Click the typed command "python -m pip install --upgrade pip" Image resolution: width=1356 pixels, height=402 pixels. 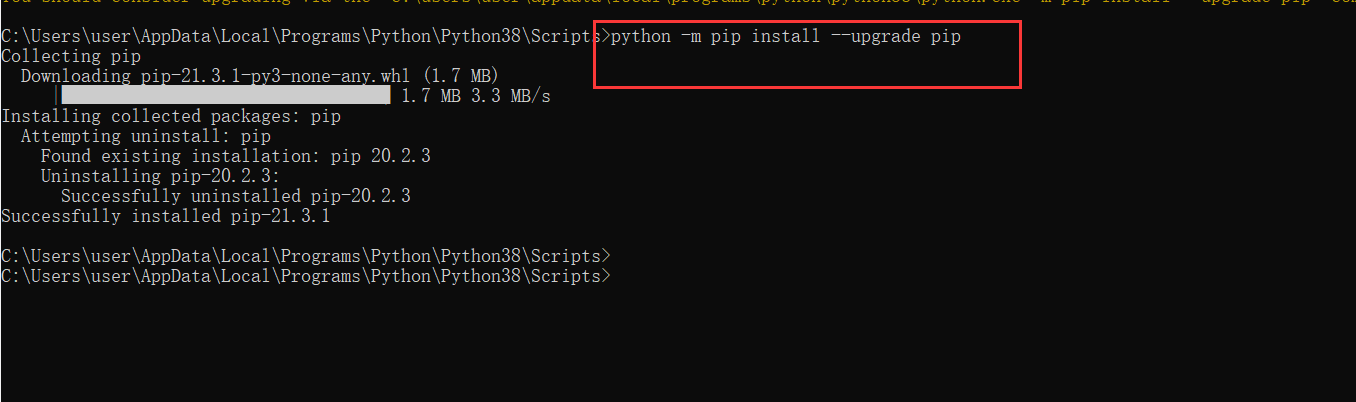click(x=785, y=36)
